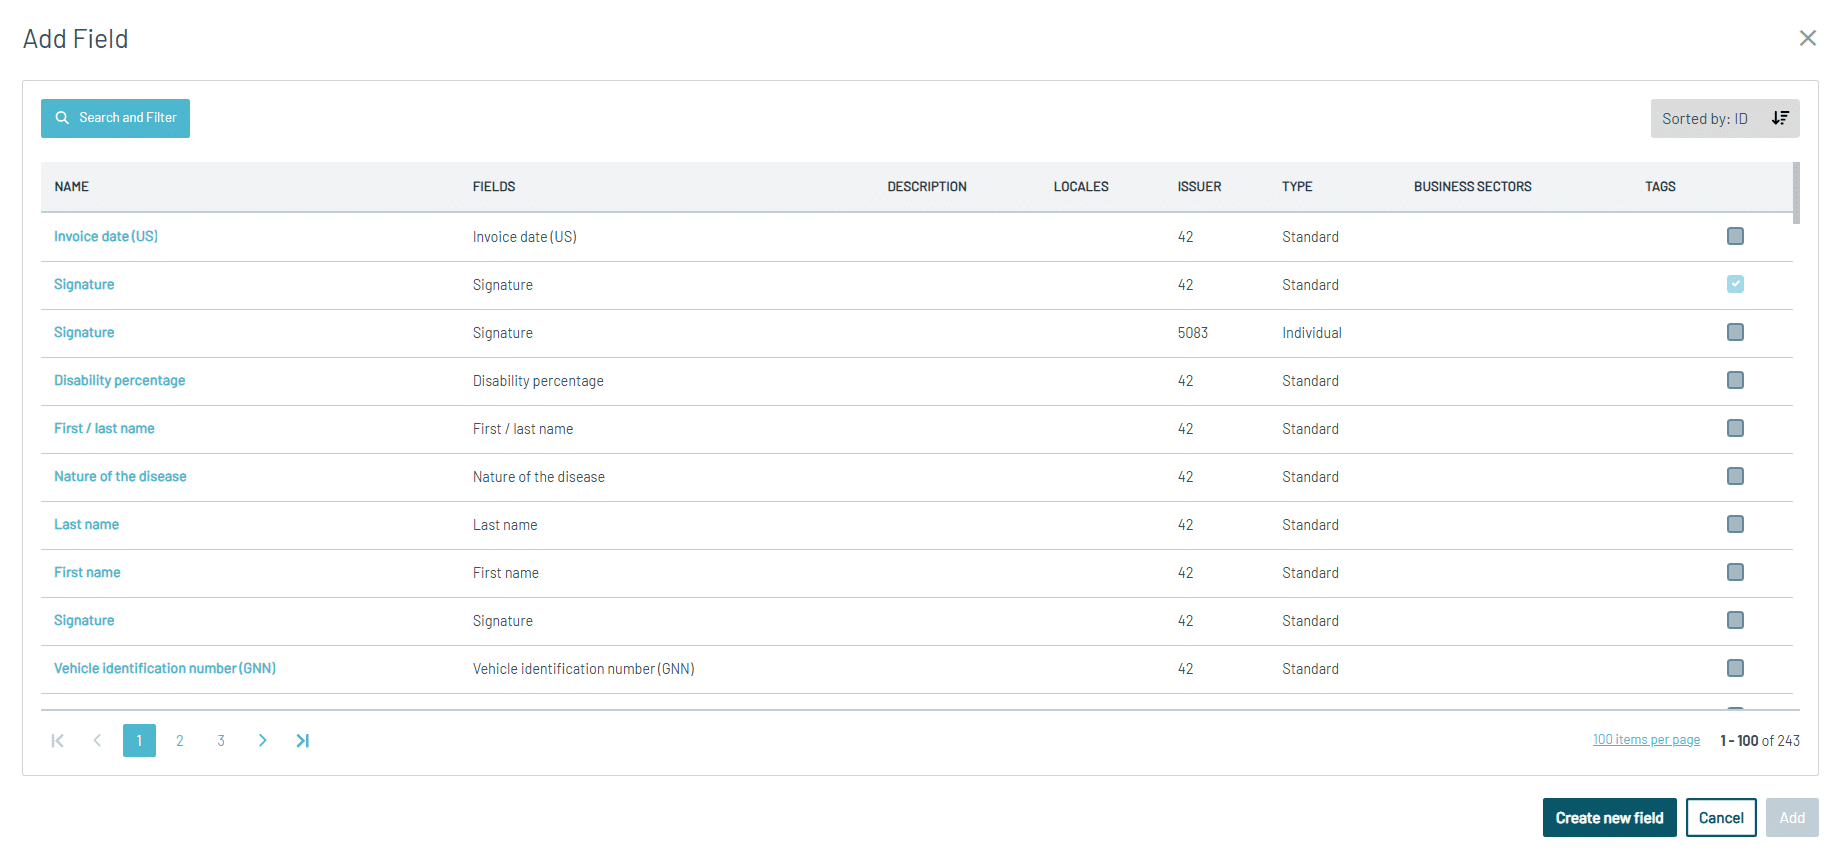Click the Create new field button
This screenshot has width=1828, height=851.
1609,818
